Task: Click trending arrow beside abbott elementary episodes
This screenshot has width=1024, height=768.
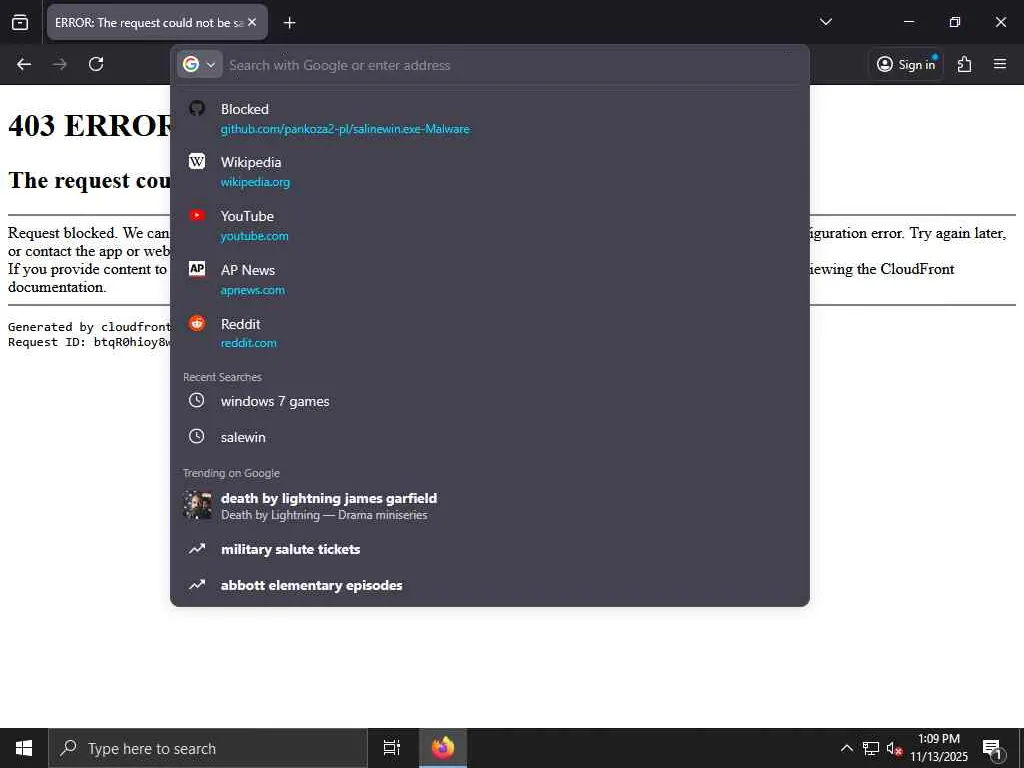Action: click(x=197, y=585)
